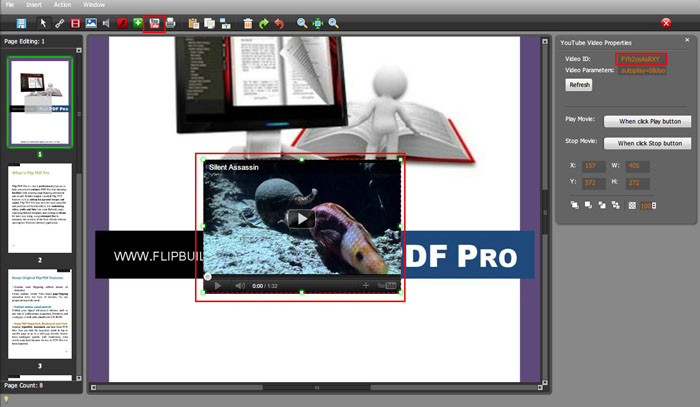Click canvas vertical scroll-up arrow
This screenshot has height=407, width=700.
545,42
